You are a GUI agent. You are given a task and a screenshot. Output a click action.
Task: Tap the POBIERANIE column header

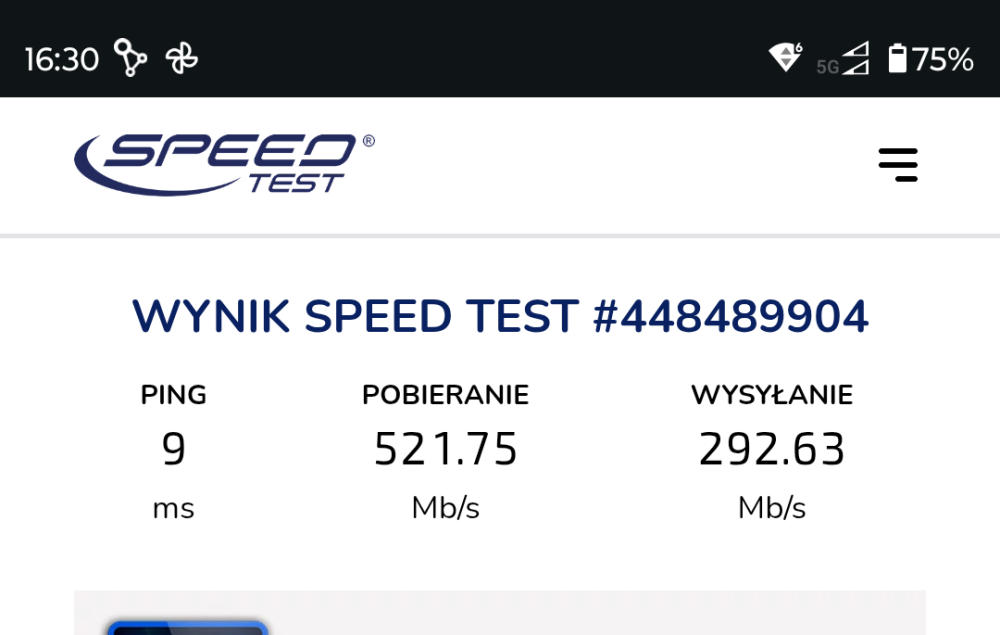[x=445, y=394]
